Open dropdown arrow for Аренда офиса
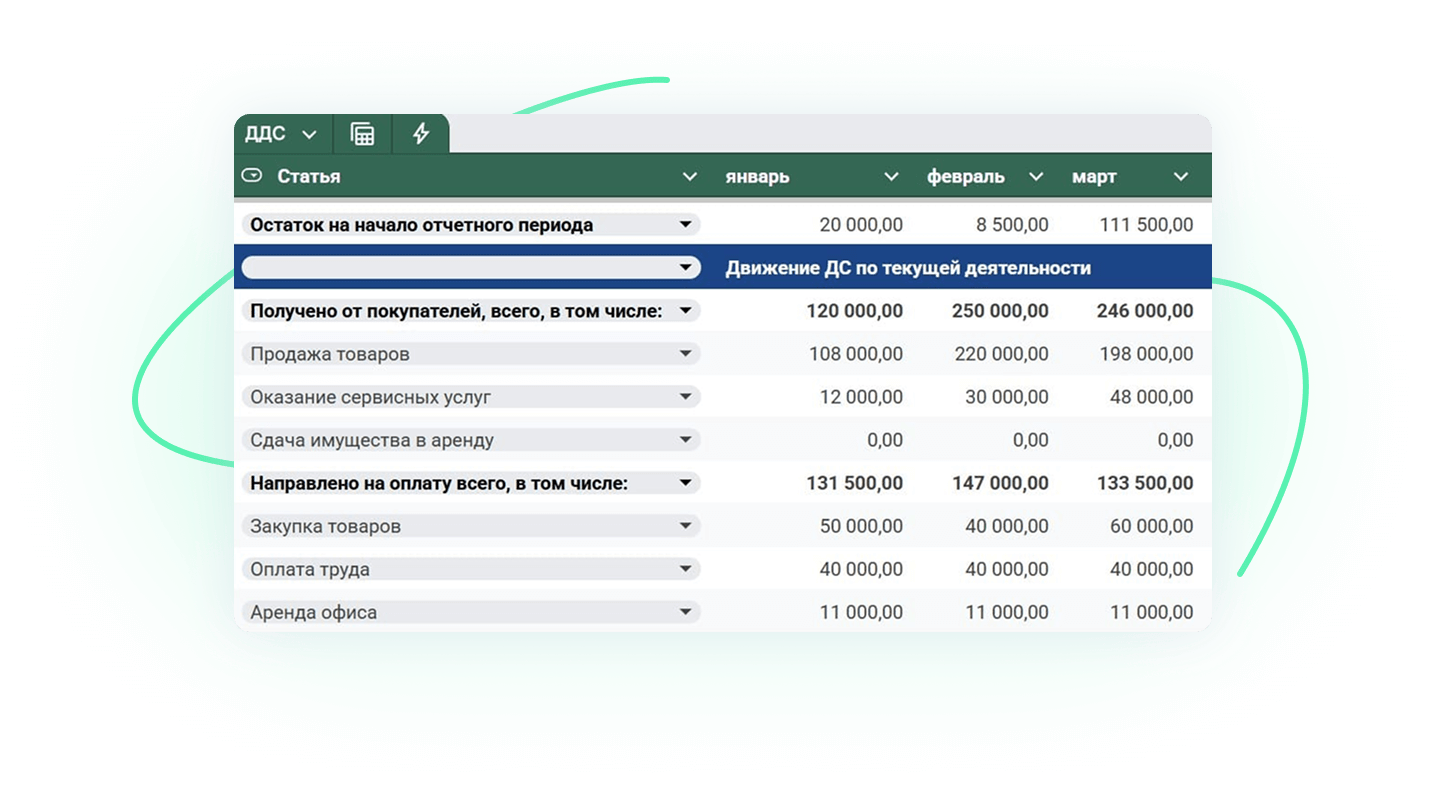1444x799 pixels. pos(685,612)
